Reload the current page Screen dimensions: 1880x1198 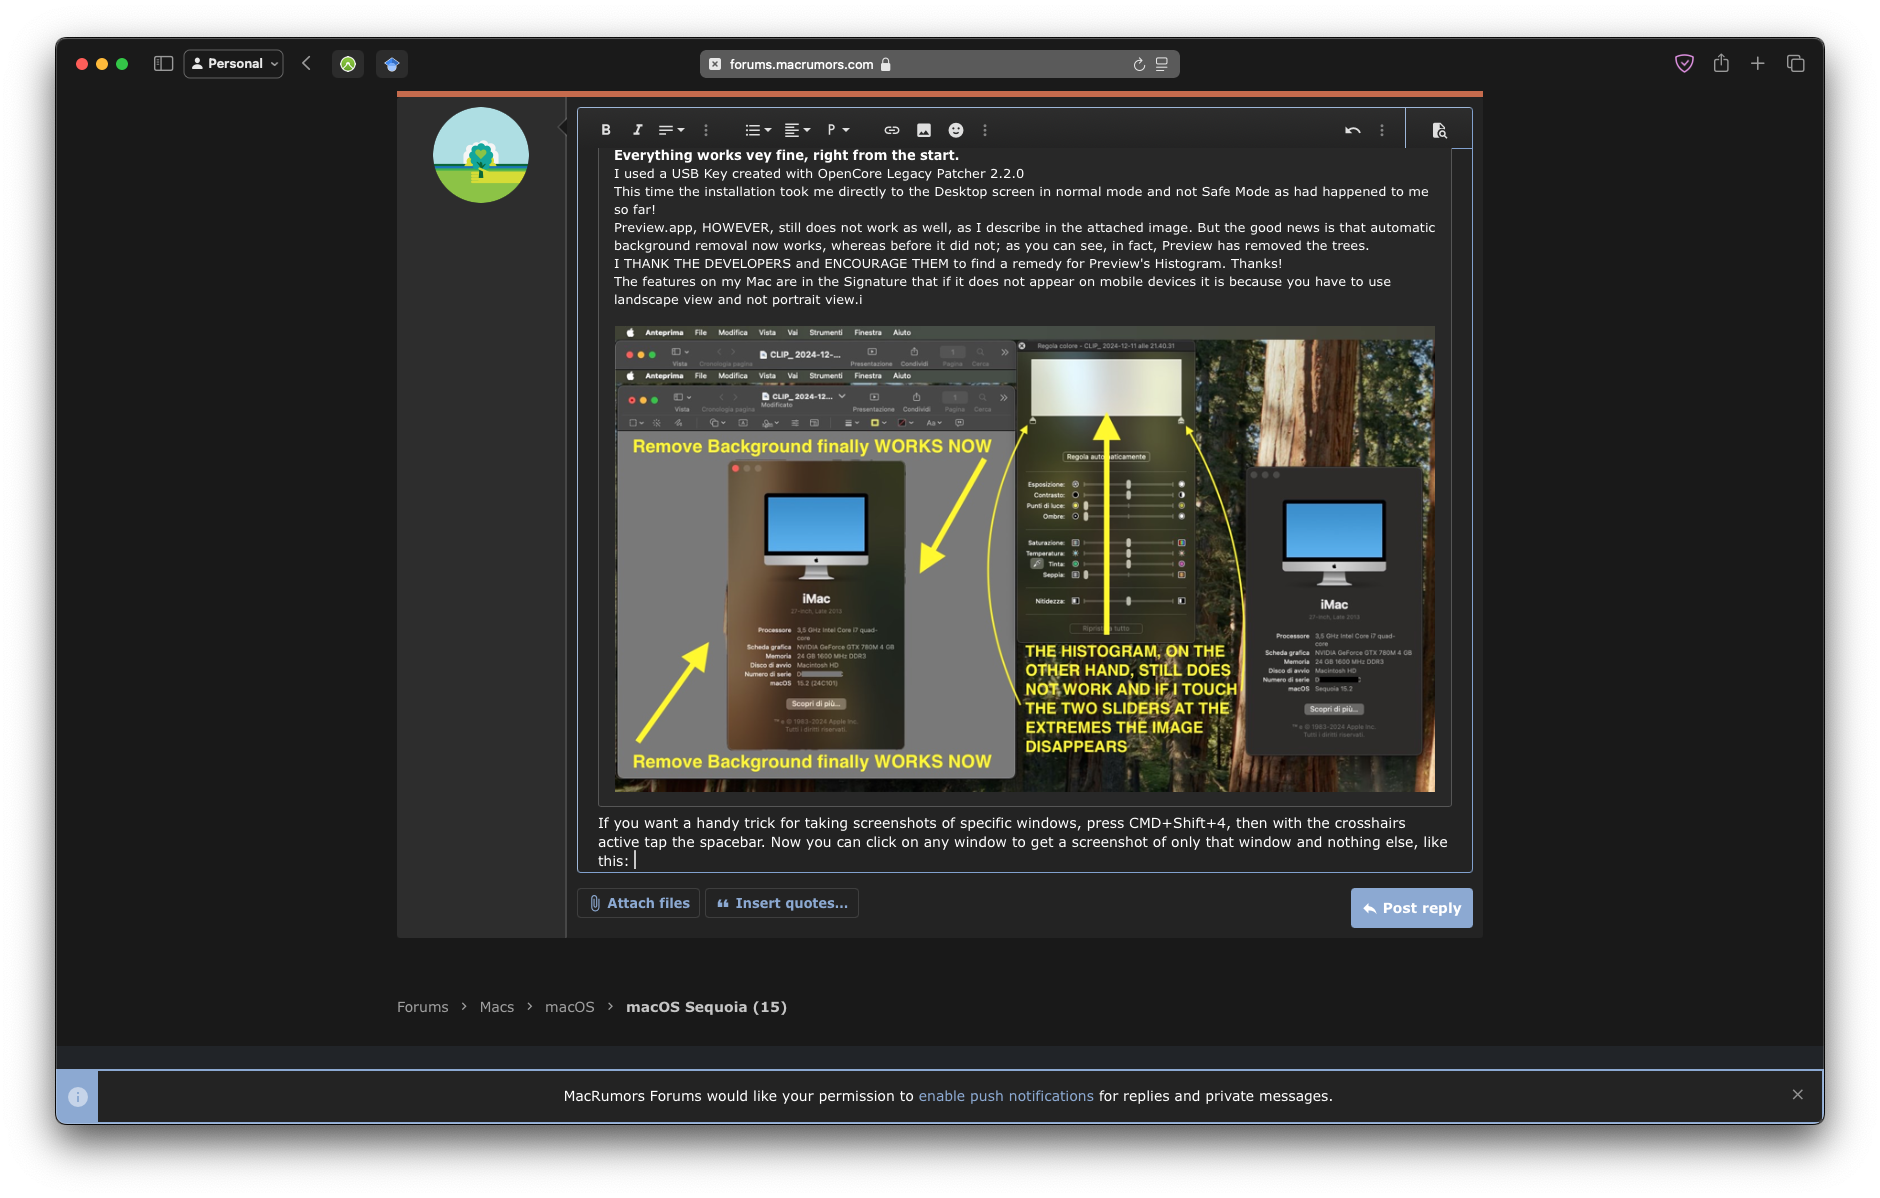[1139, 64]
